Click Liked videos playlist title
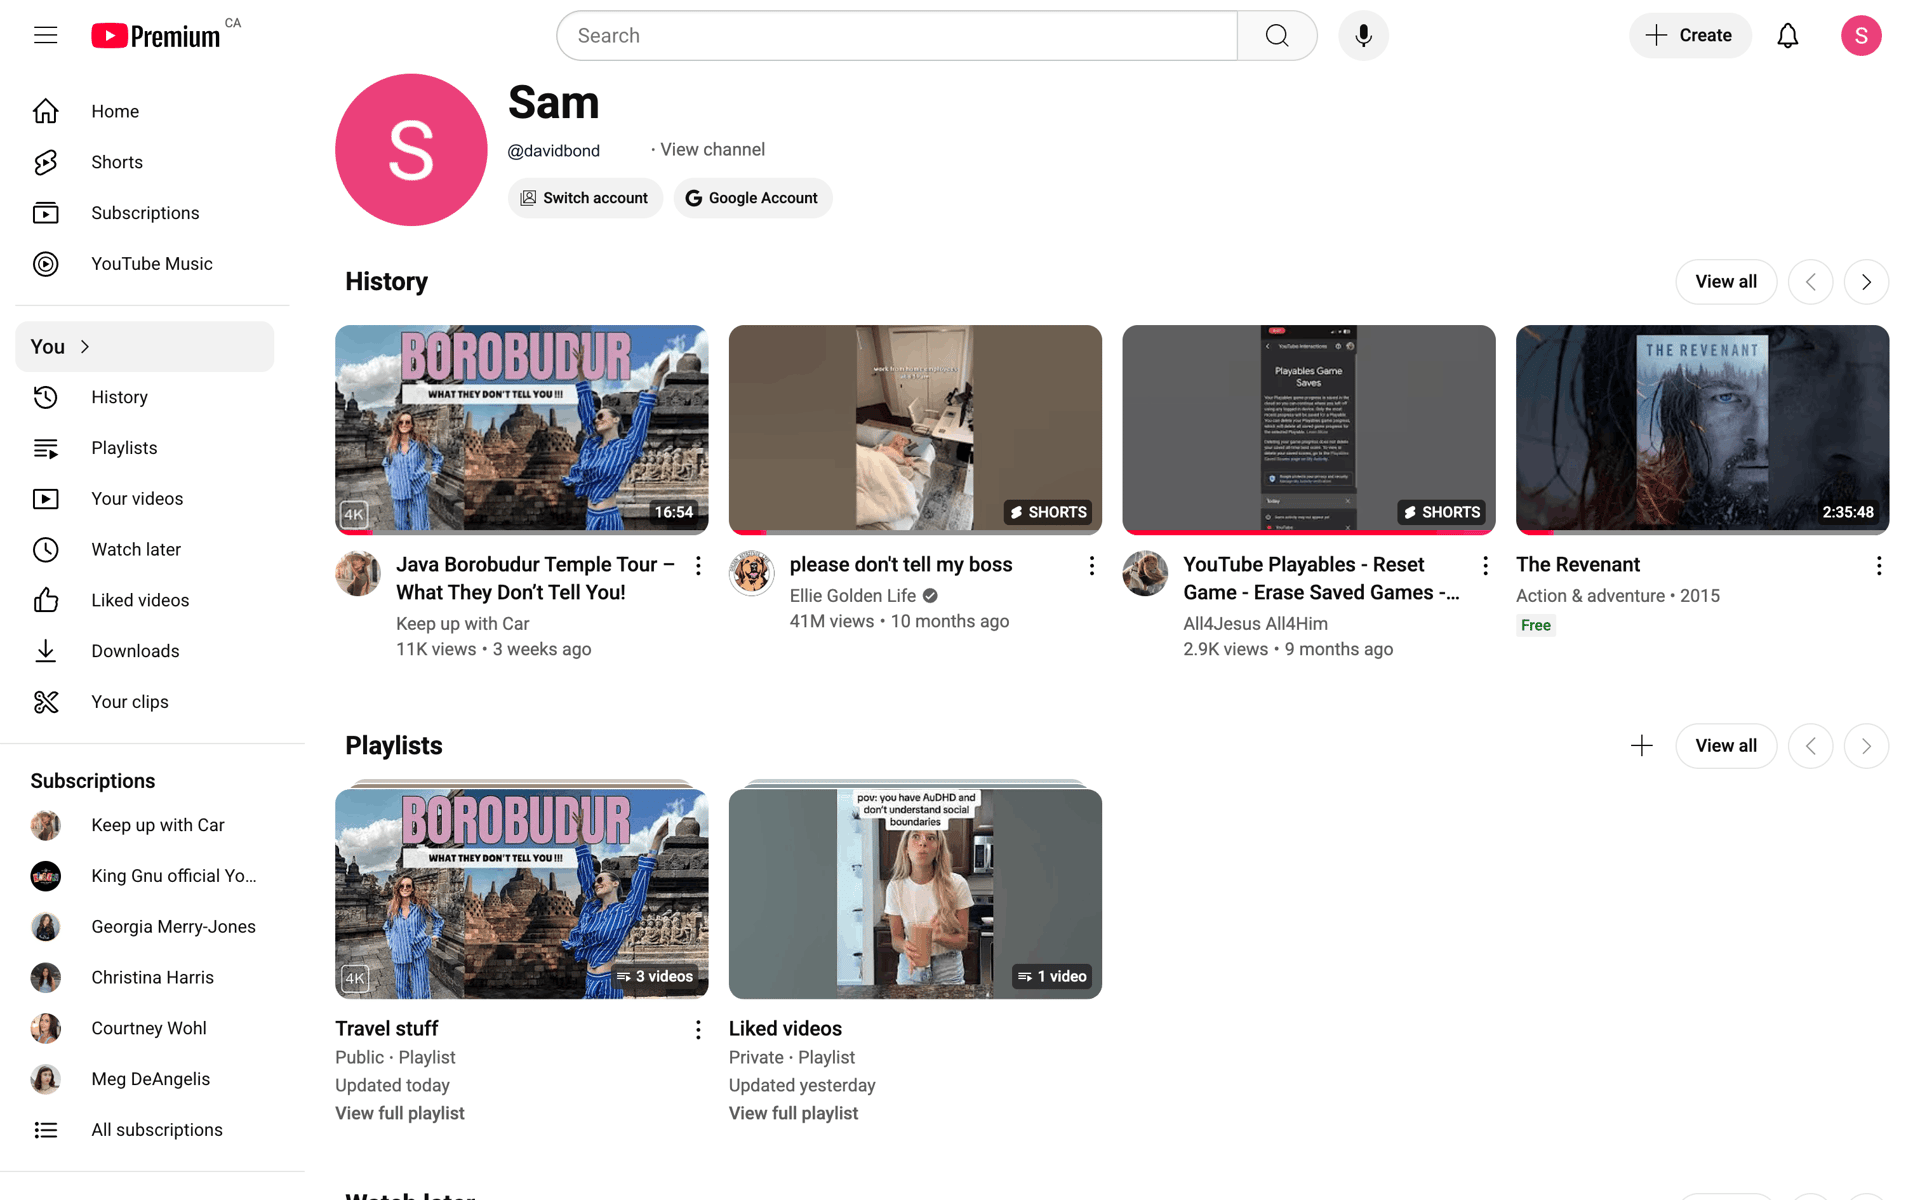Viewport: 1920px width, 1200px height. point(785,1029)
